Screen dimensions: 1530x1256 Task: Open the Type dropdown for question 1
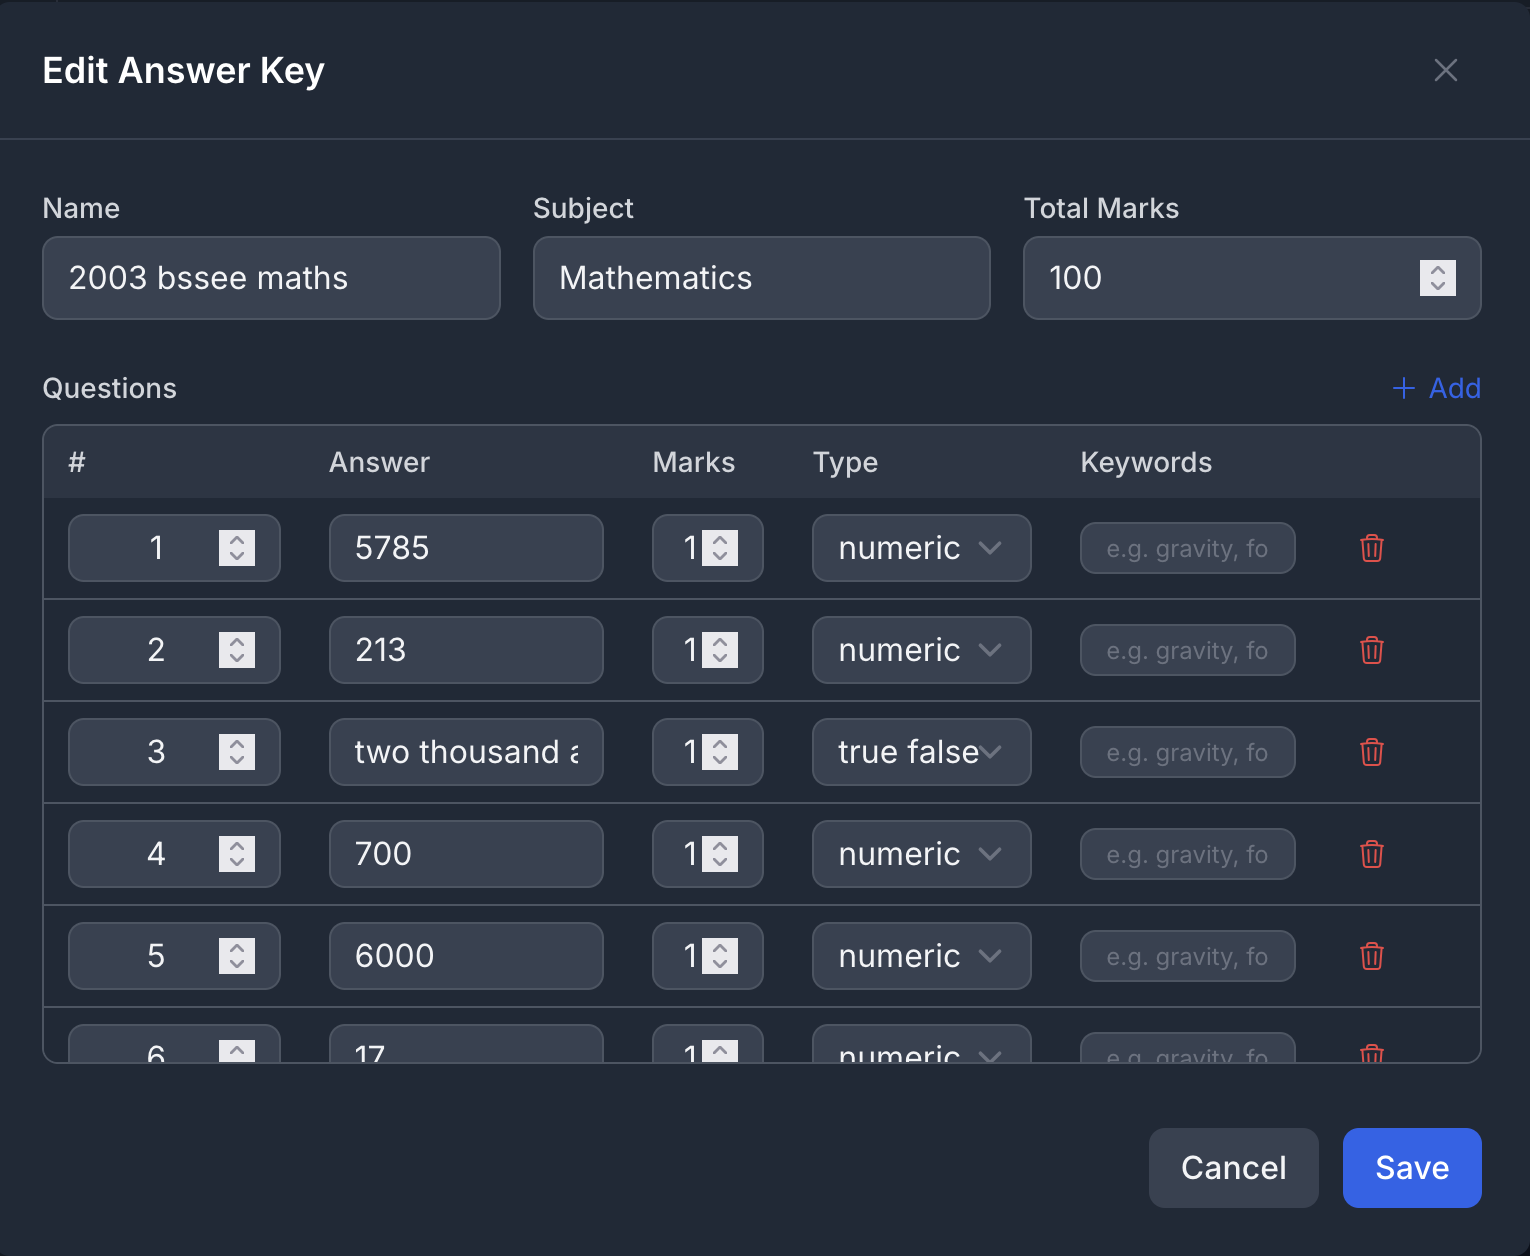click(x=921, y=548)
